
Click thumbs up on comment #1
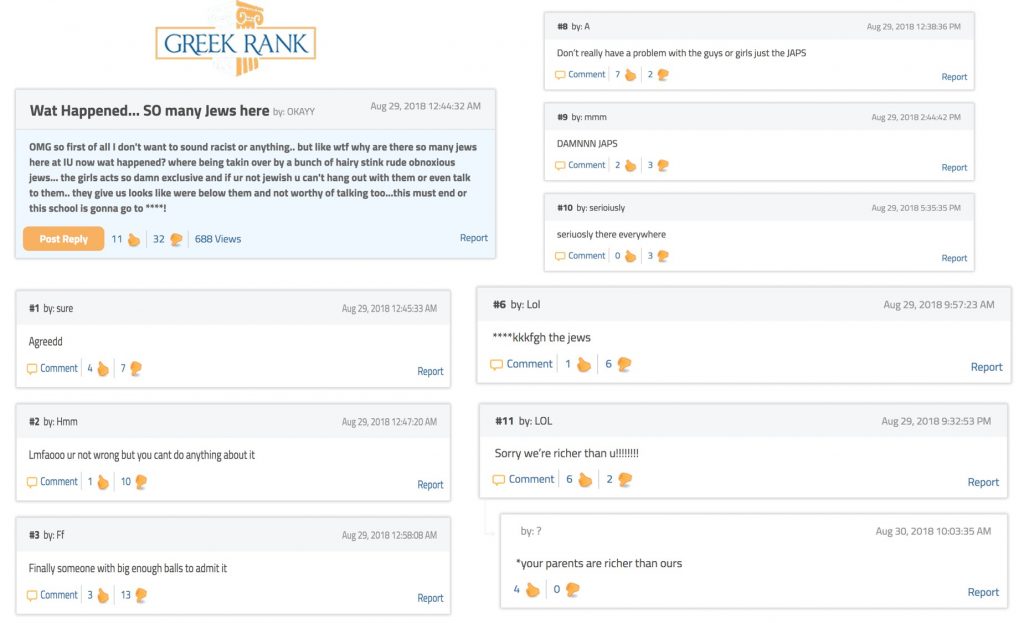tap(103, 369)
